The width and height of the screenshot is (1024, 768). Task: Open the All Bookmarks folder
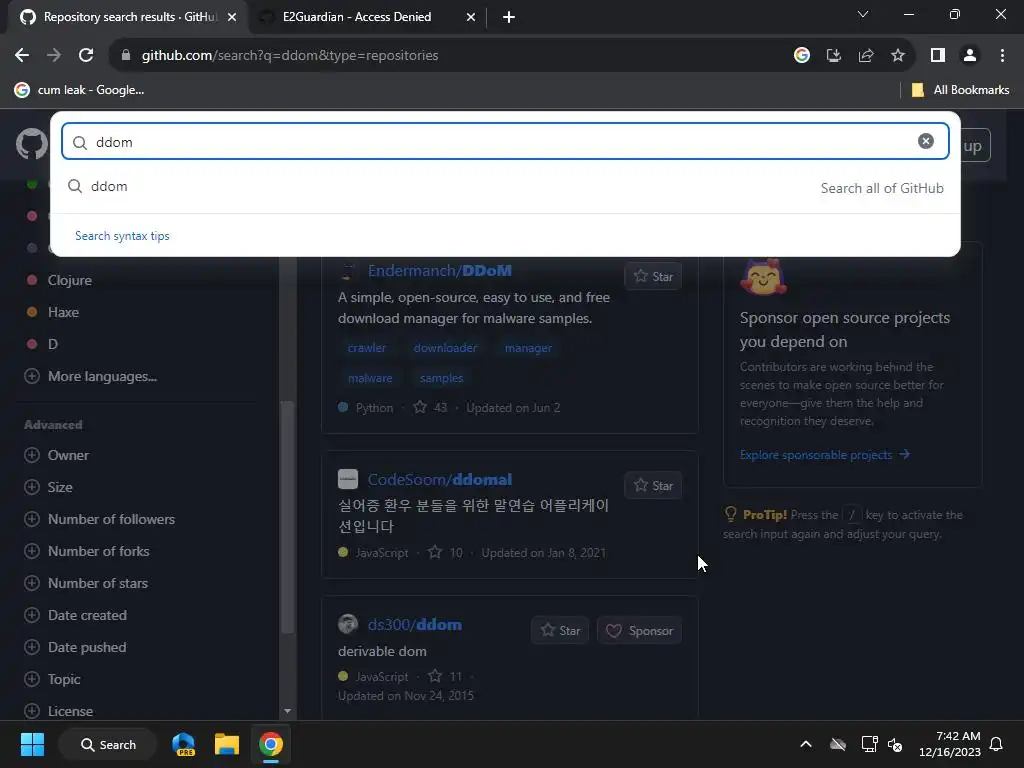coord(960,90)
